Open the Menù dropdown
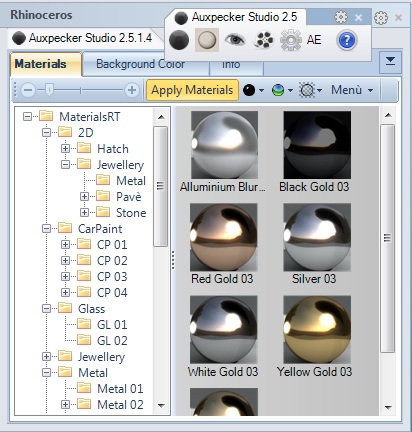The width and height of the screenshot is (412, 432). (x=352, y=90)
